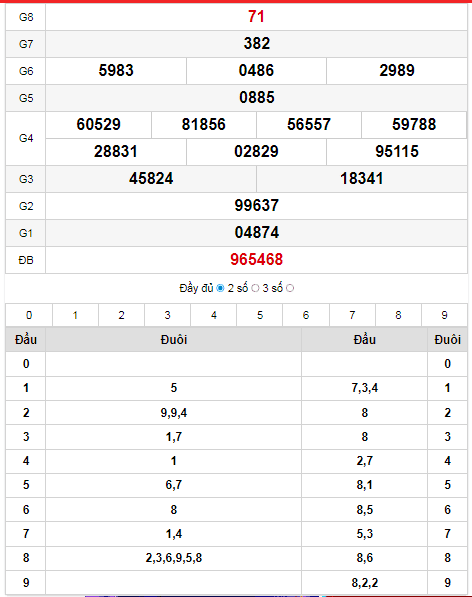This screenshot has width=472, height=597.
Task: Click the G2 prize number 99637
Action: click(257, 206)
